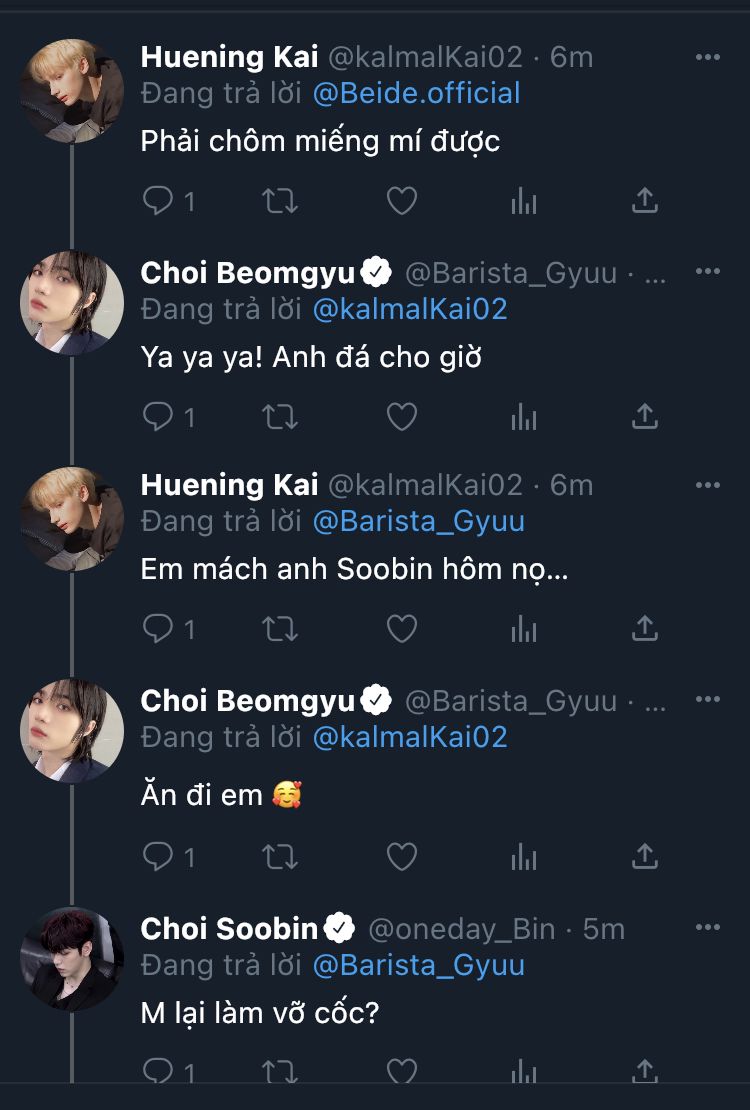Reply to Huening Kai's "Em mách anh Soobin" tweet
This screenshot has height=1110, width=750.
159,628
